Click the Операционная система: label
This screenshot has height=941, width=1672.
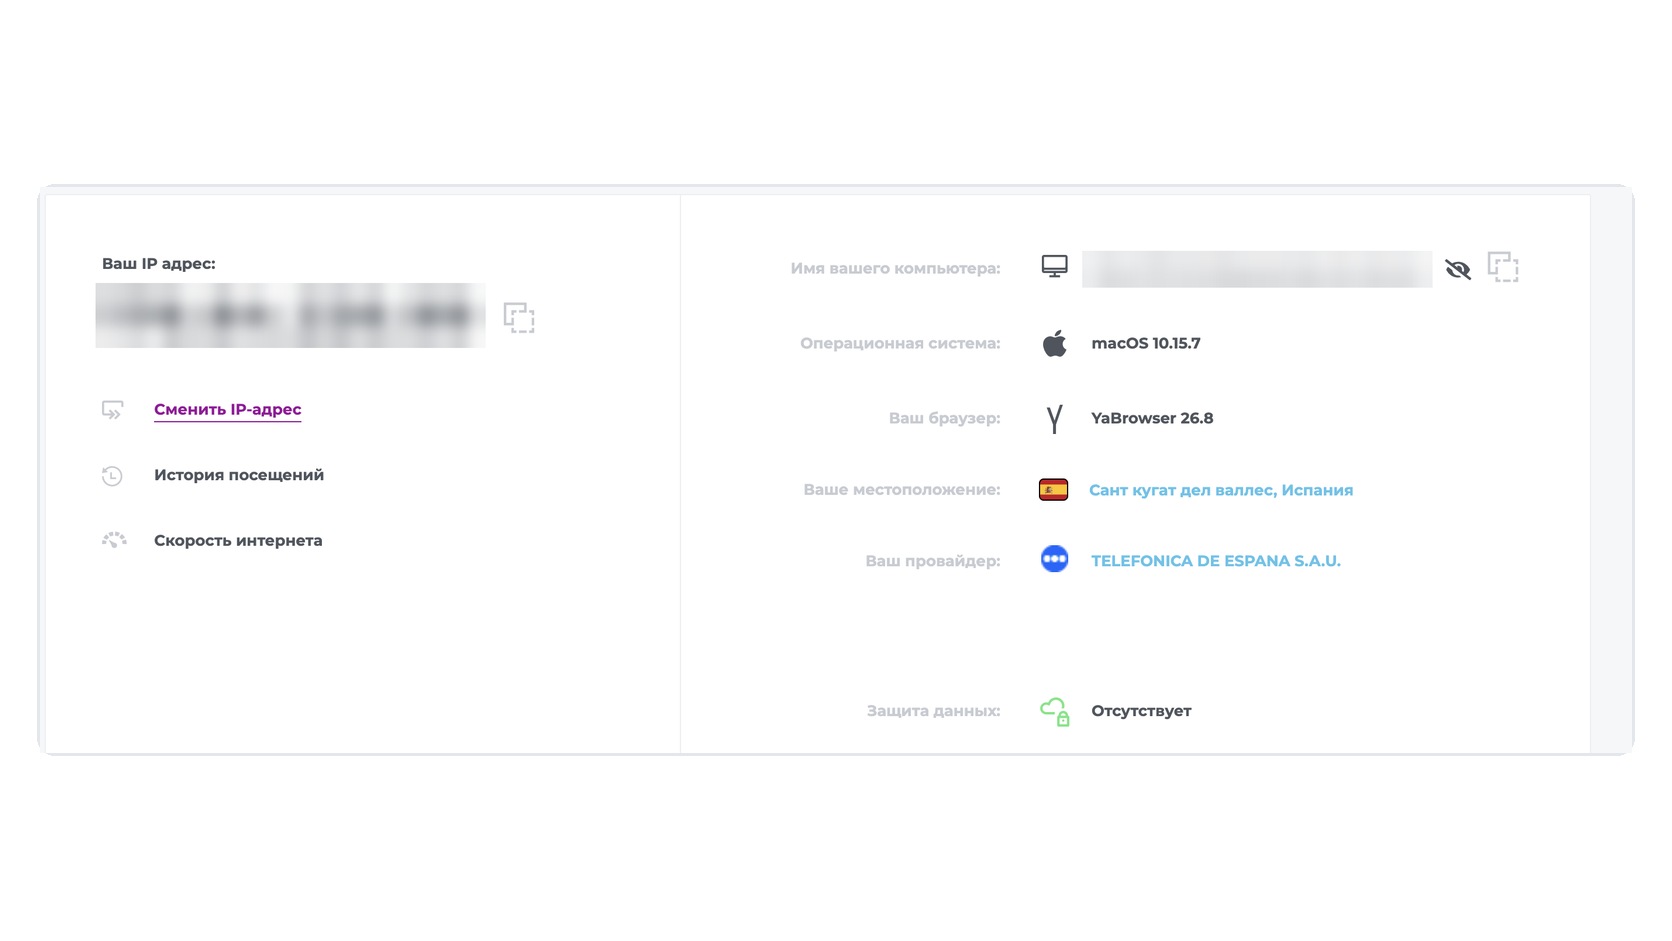900,343
